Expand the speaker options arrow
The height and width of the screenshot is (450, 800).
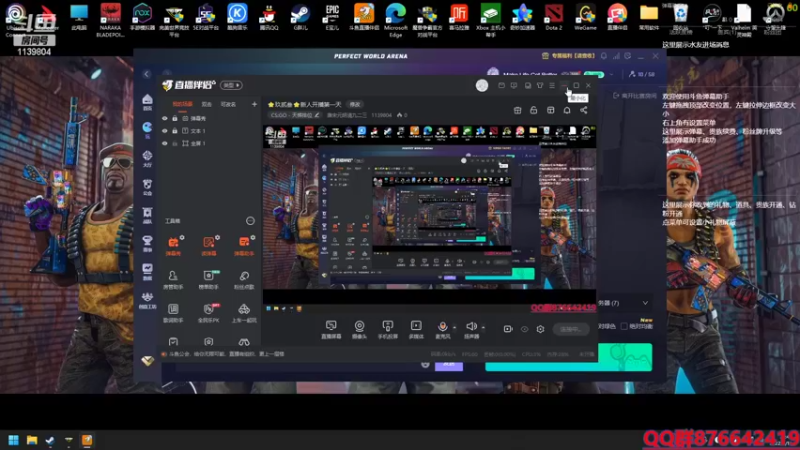[x=483, y=327]
